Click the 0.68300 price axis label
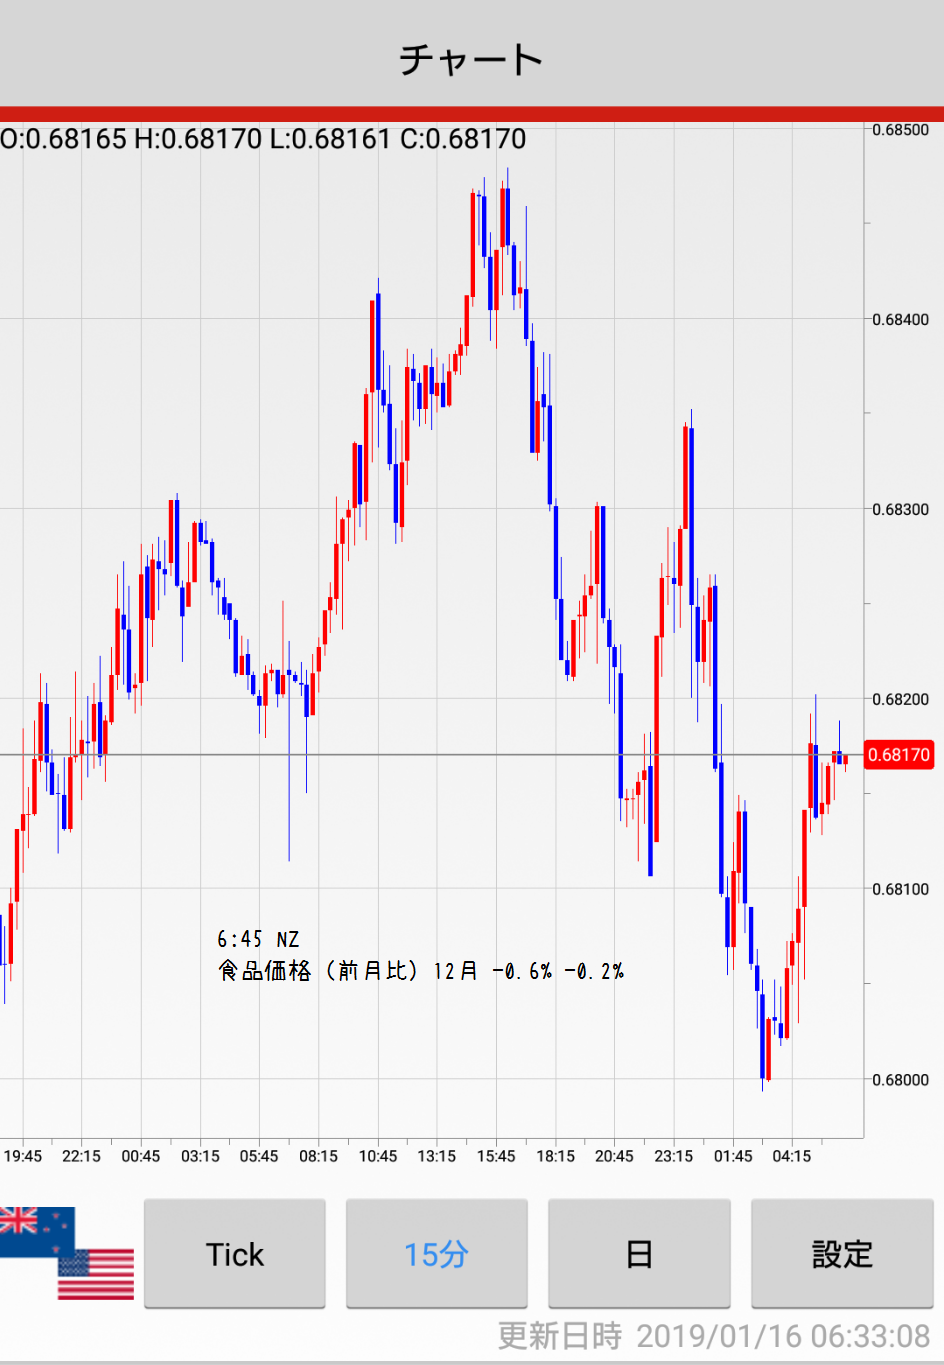This screenshot has height=1365, width=944. pyautogui.click(x=900, y=510)
